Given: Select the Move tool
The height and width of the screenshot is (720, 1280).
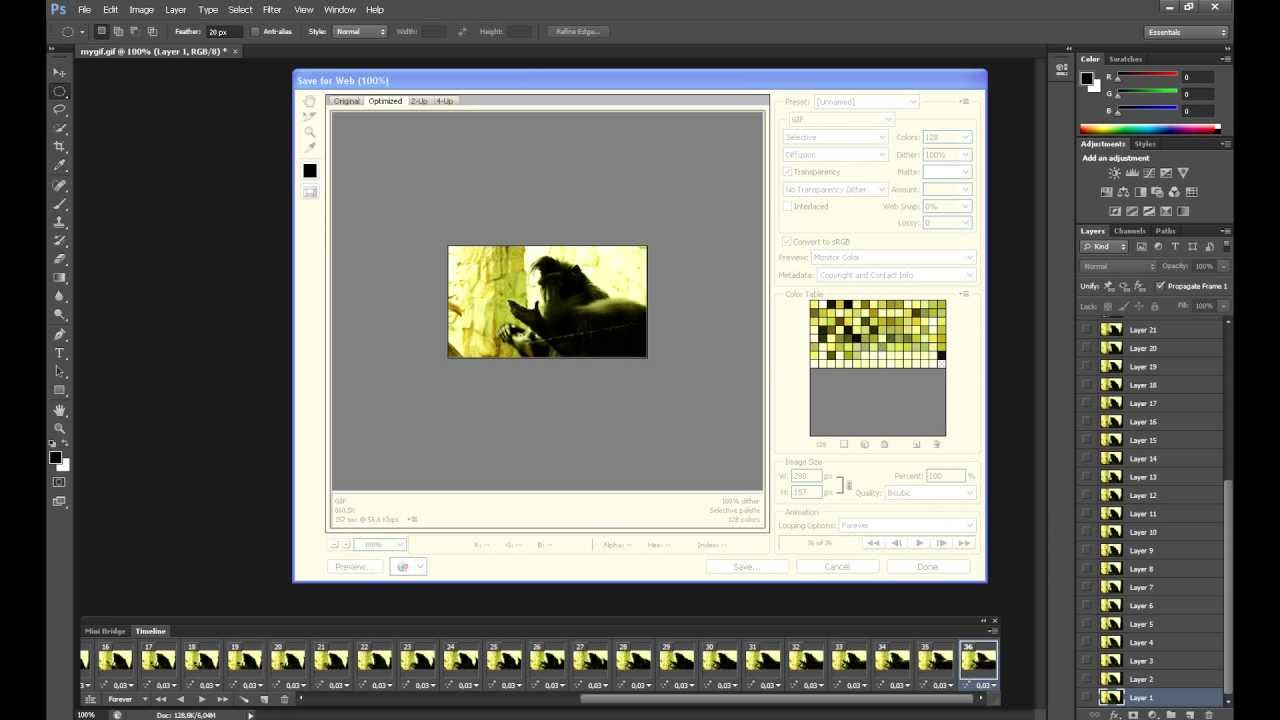Looking at the screenshot, I should pos(60,73).
